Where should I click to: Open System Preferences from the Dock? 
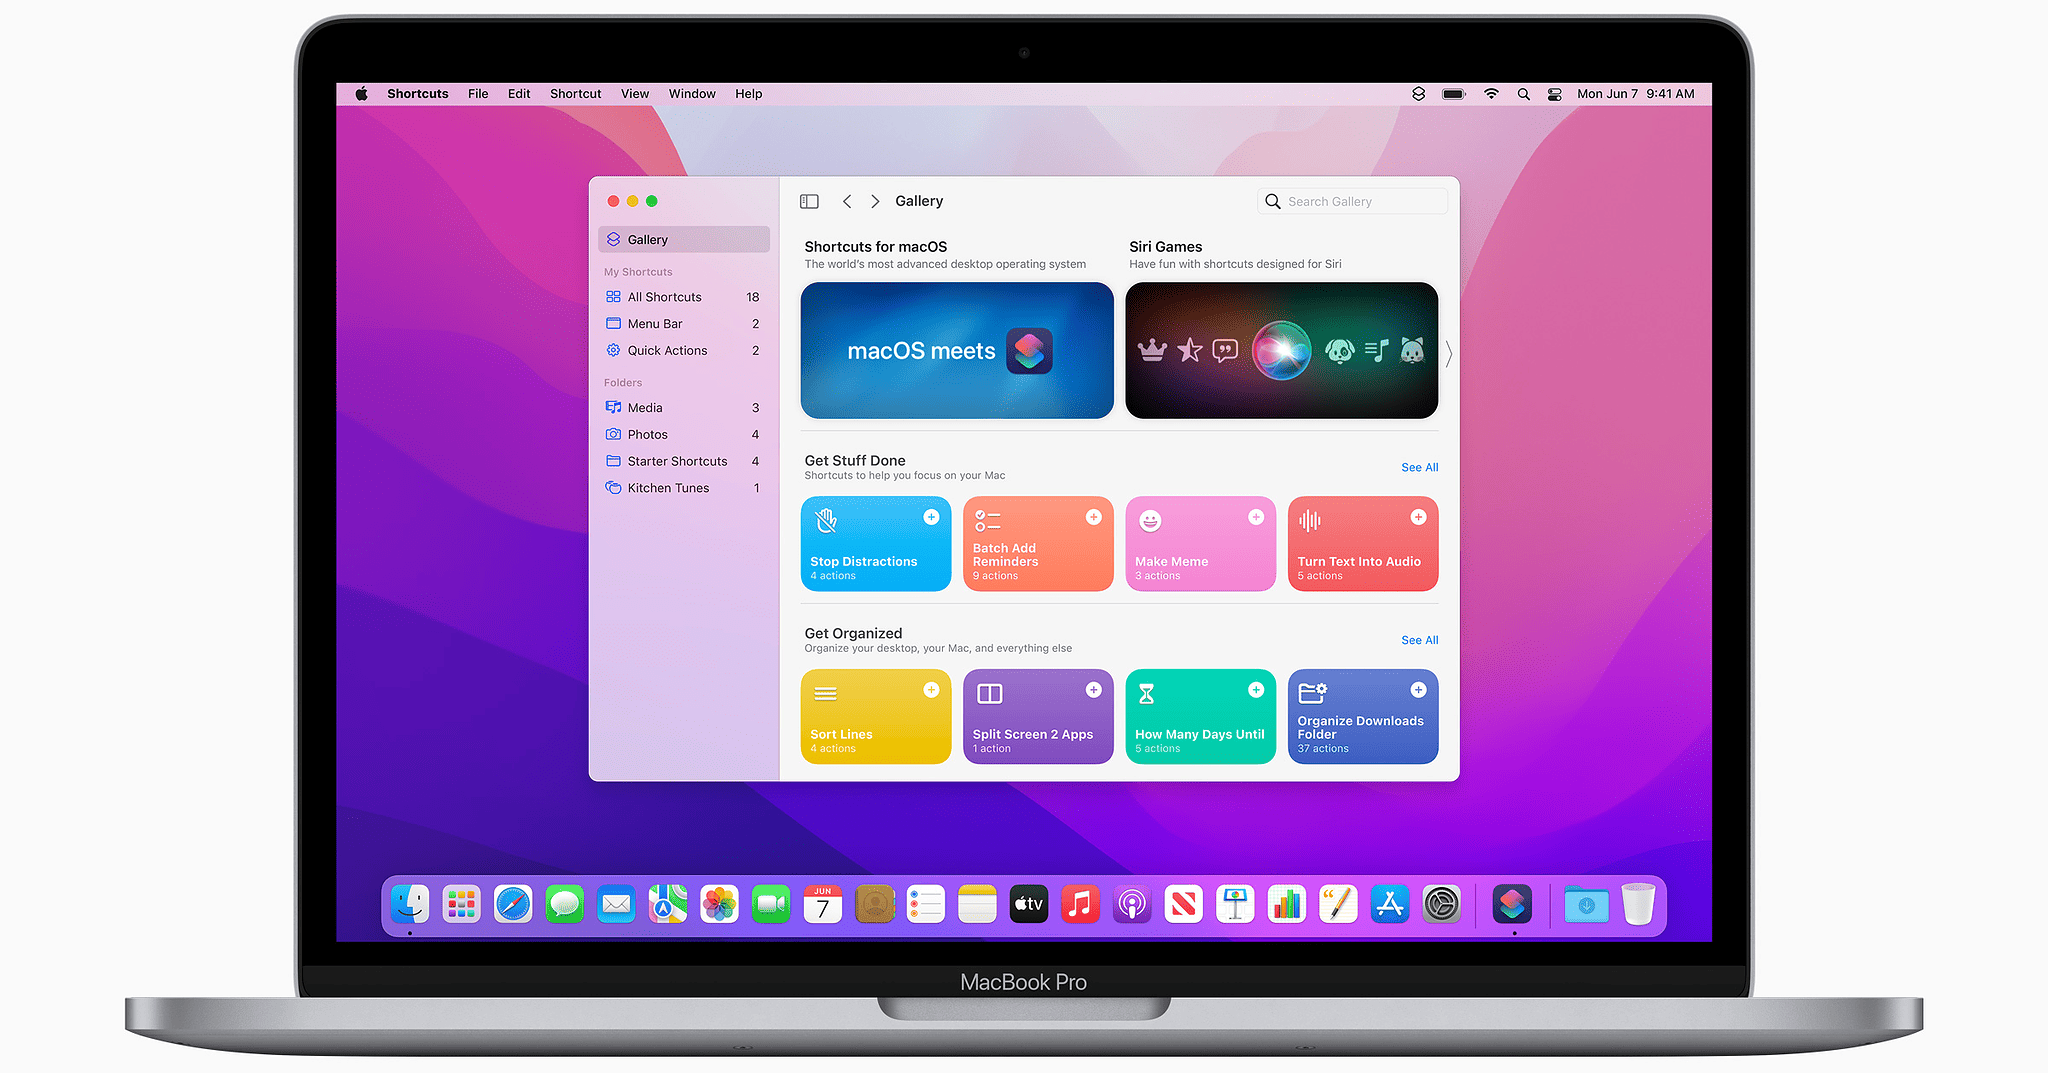(x=1441, y=904)
